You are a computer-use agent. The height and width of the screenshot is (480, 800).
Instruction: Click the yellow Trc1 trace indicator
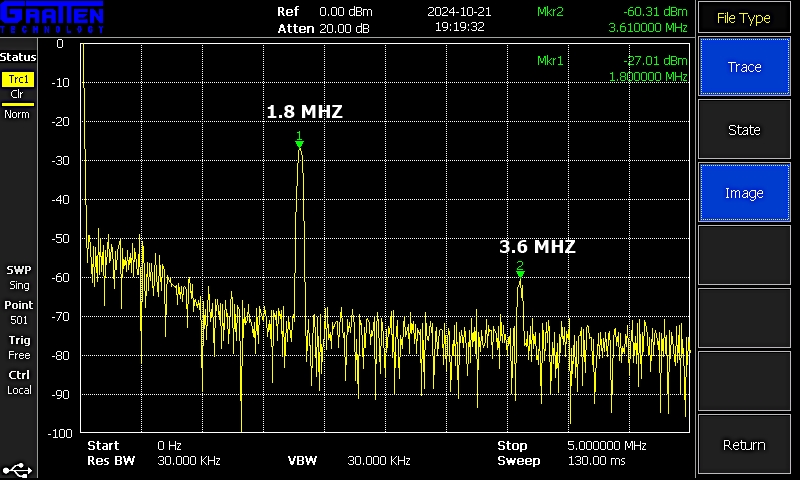coord(18,79)
